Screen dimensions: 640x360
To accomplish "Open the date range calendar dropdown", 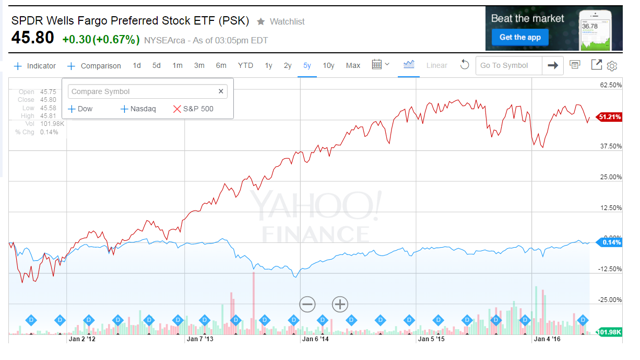I will pyautogui.click(x=380, y=64).
